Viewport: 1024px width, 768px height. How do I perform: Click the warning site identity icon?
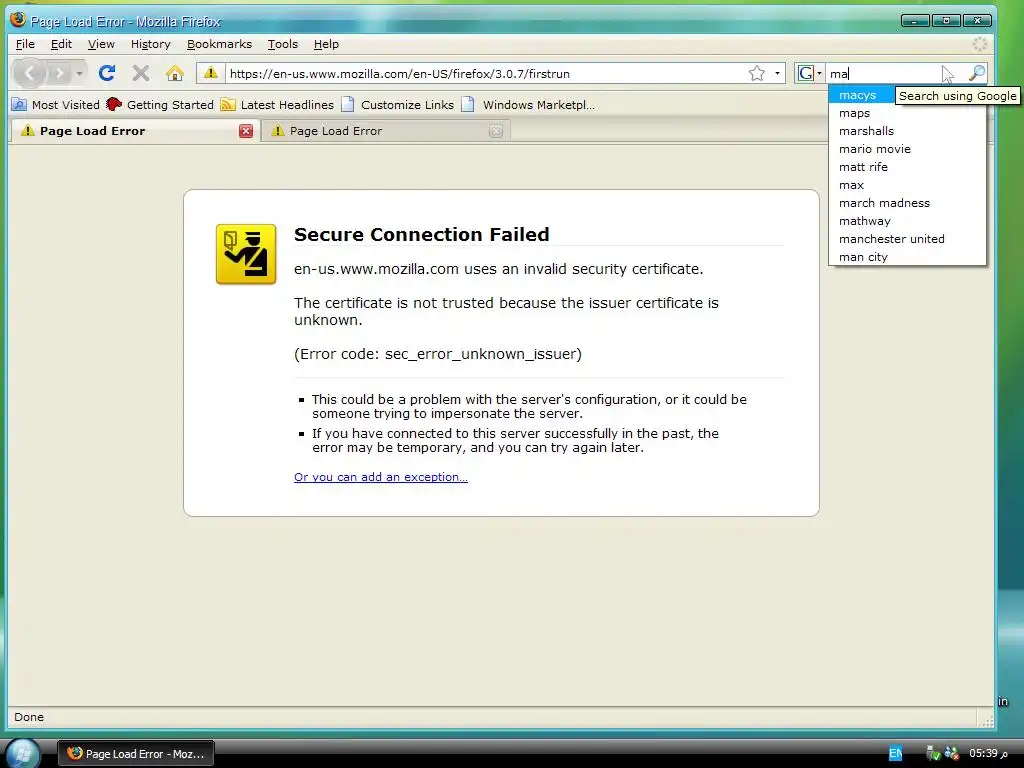tap(210, 73)
